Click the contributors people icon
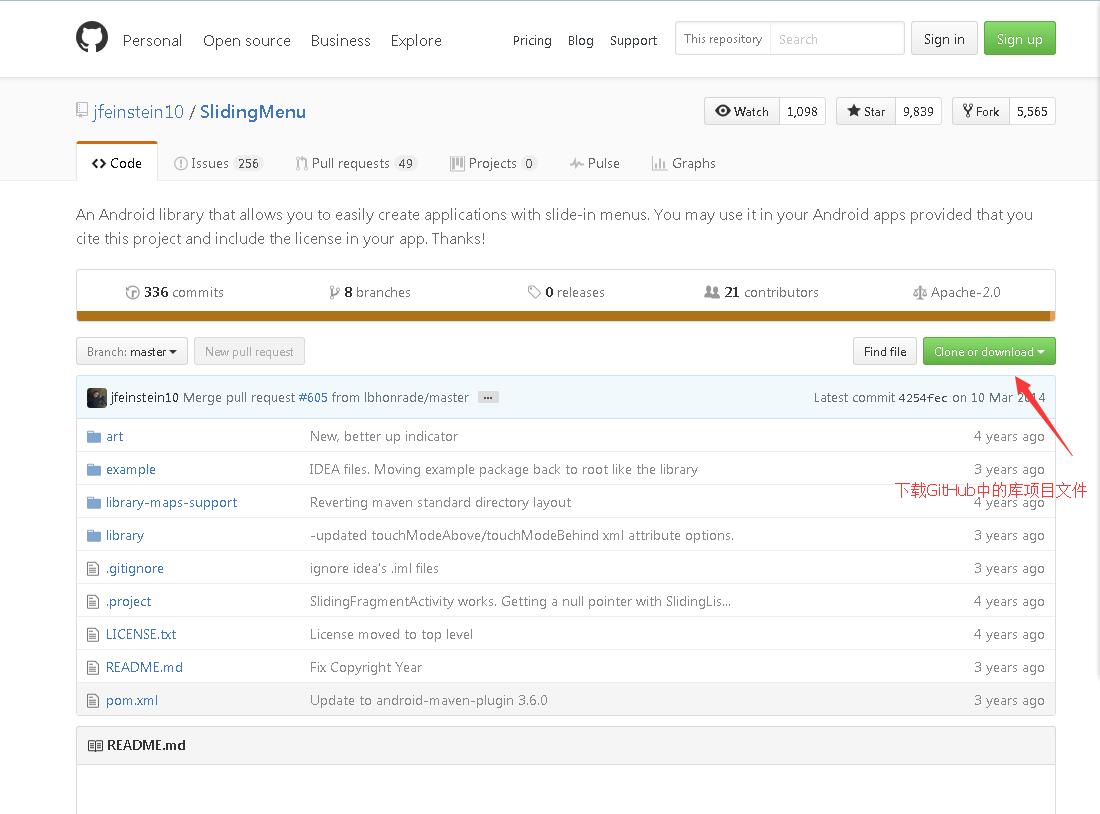 tap(712, 292)
